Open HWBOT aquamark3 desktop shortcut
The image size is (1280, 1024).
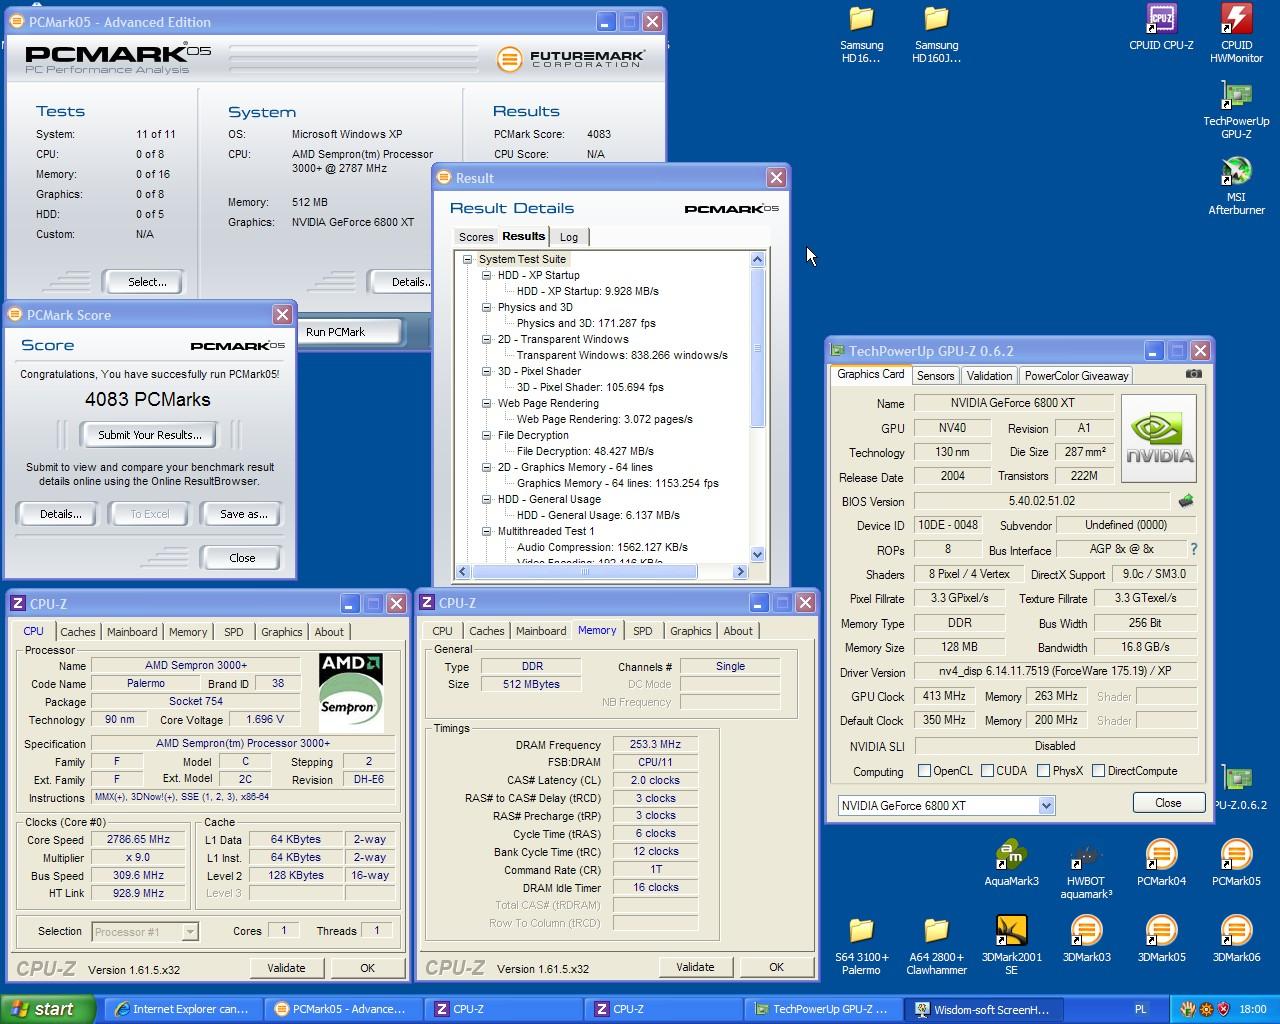click(x=1086, y=870)
